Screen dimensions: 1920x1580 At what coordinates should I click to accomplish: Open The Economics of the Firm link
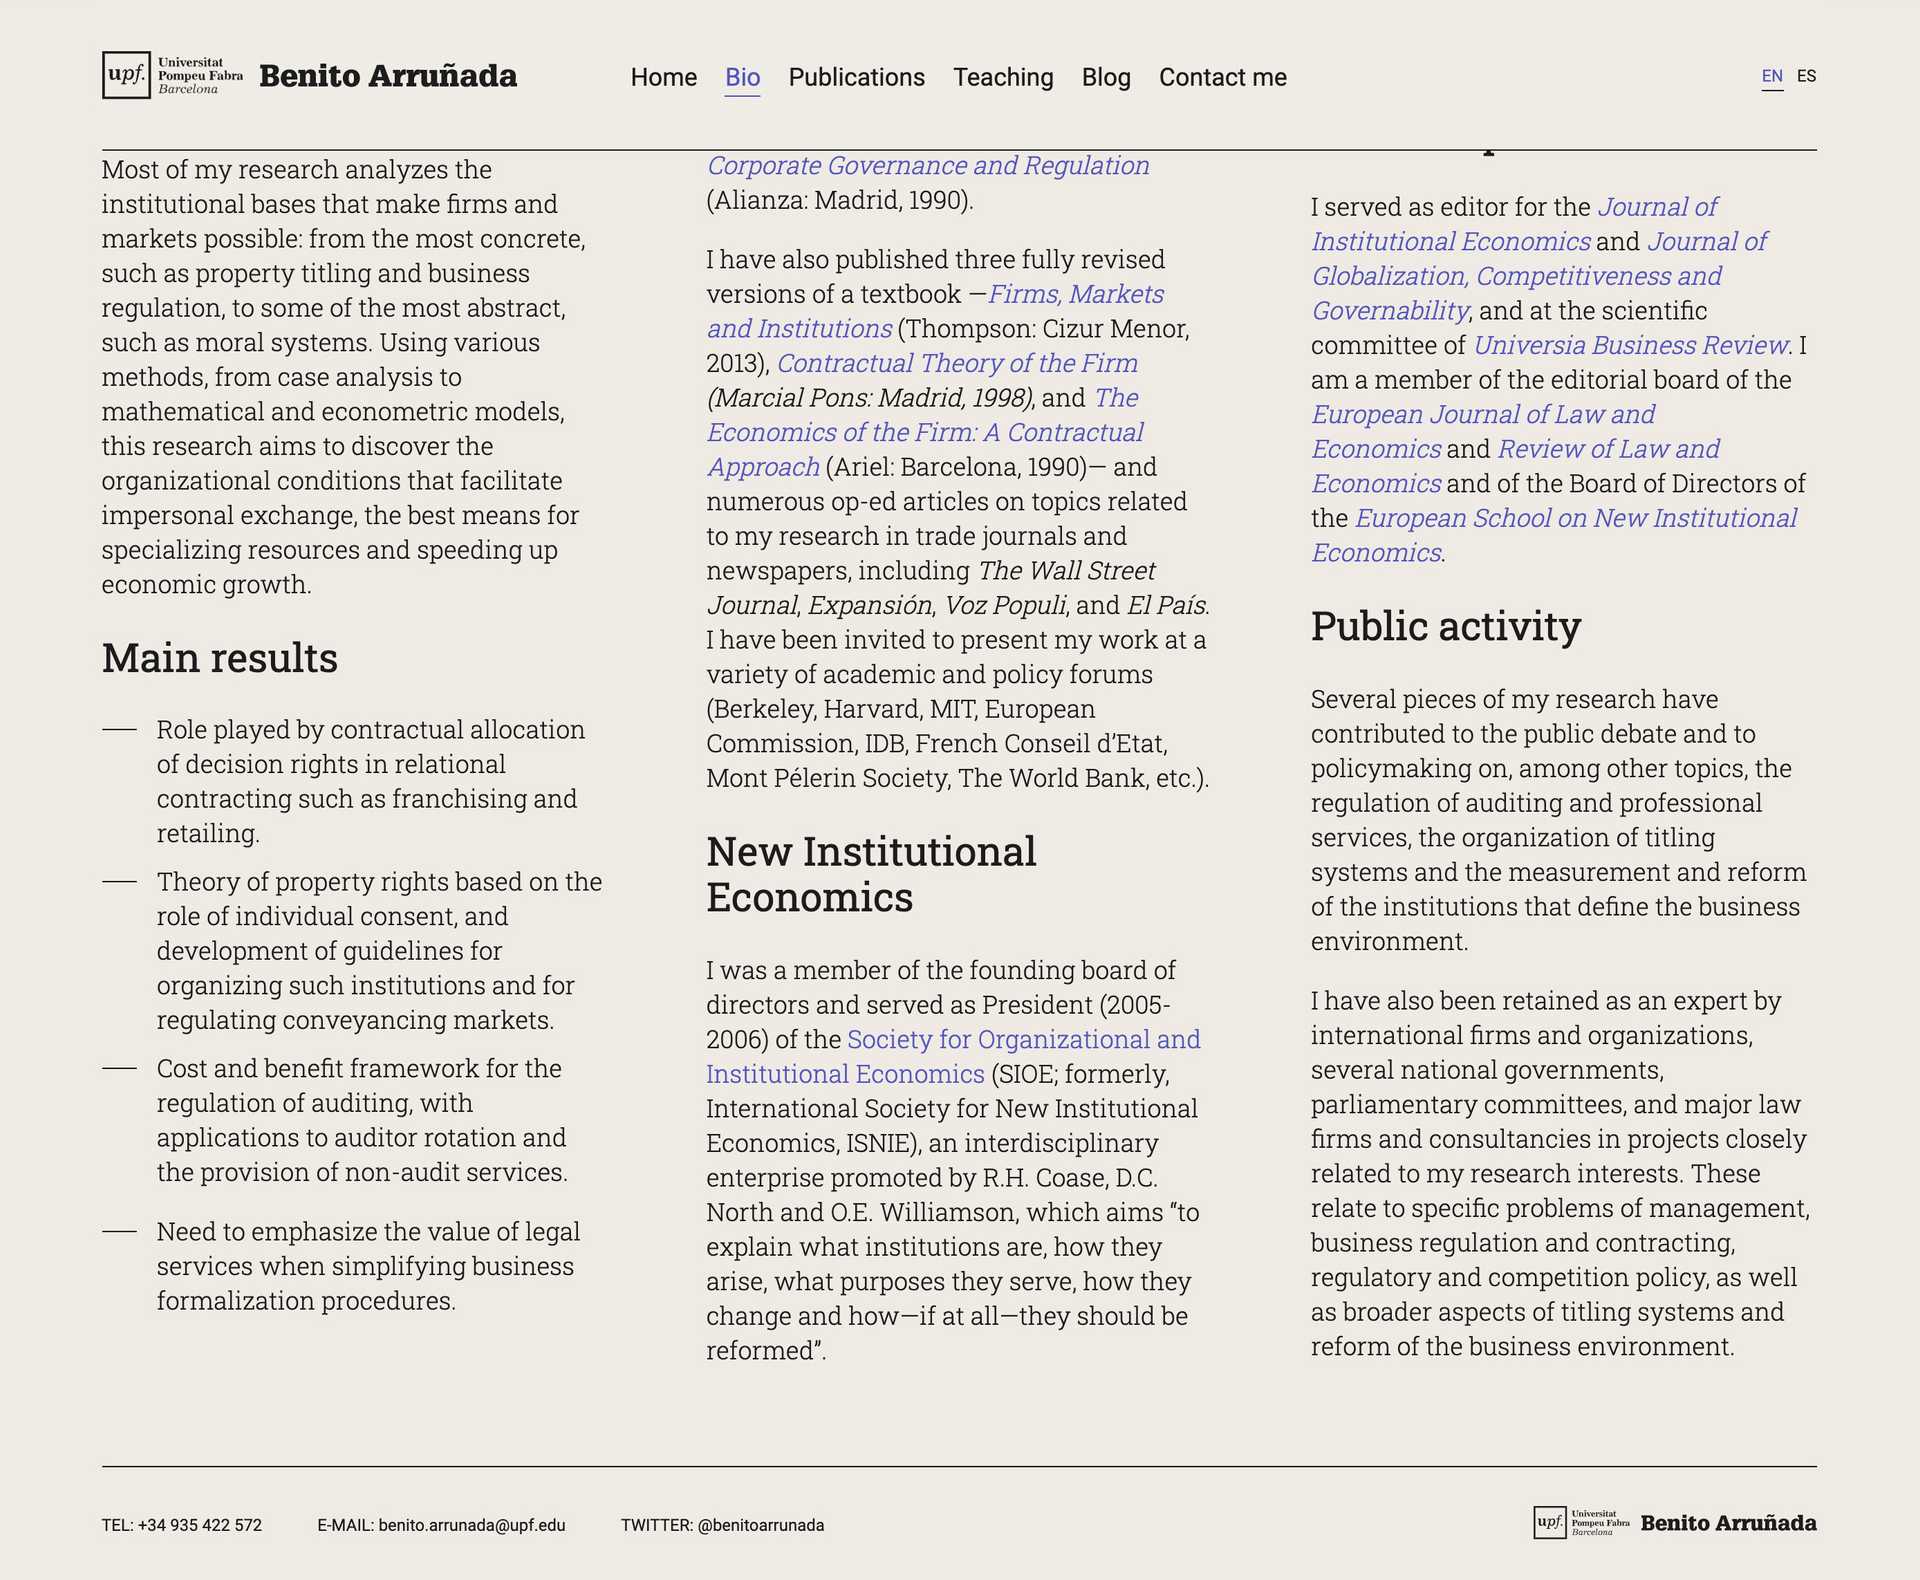[x=925, y=432]
